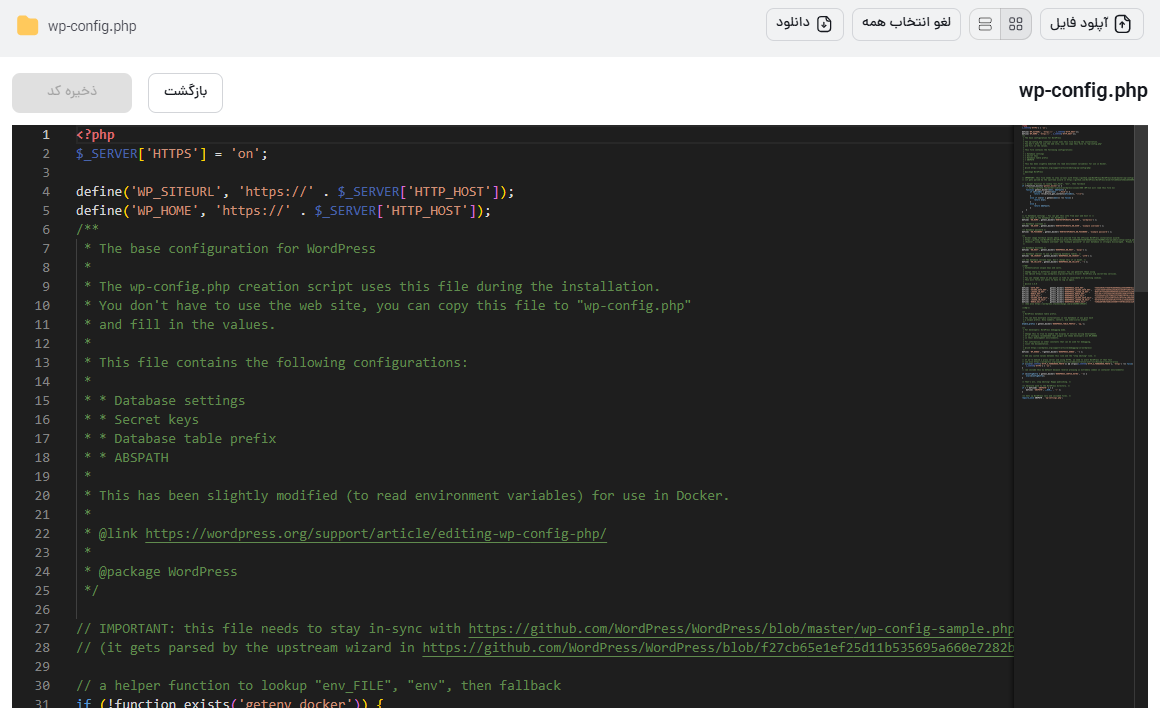Click the آپلود فایل upload button
The image size is (1166, 708).
coord(1091,24)
